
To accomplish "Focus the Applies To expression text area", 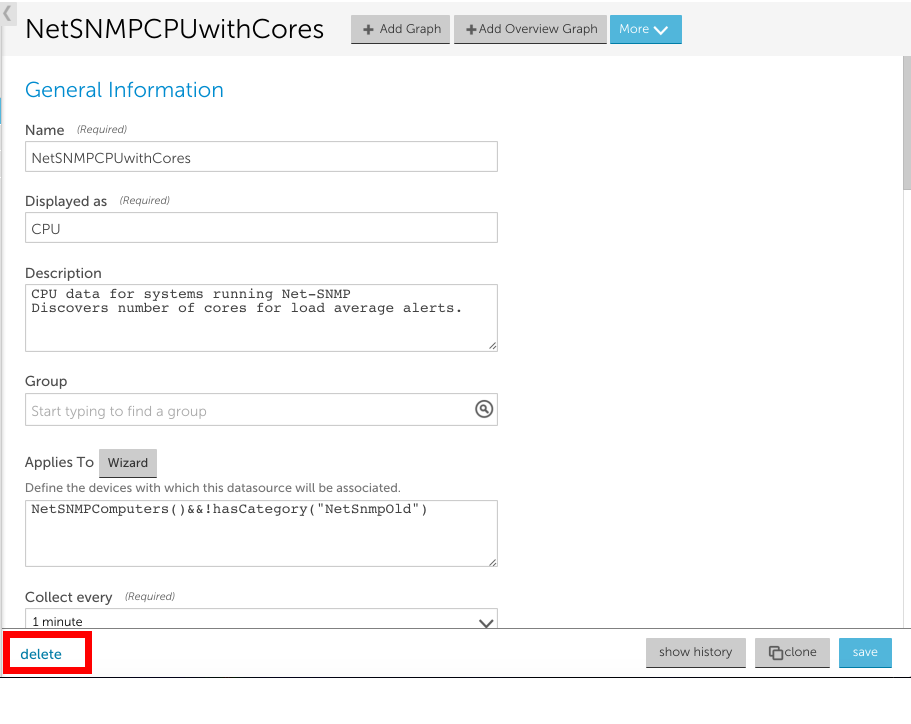I will tap(261, 533).
